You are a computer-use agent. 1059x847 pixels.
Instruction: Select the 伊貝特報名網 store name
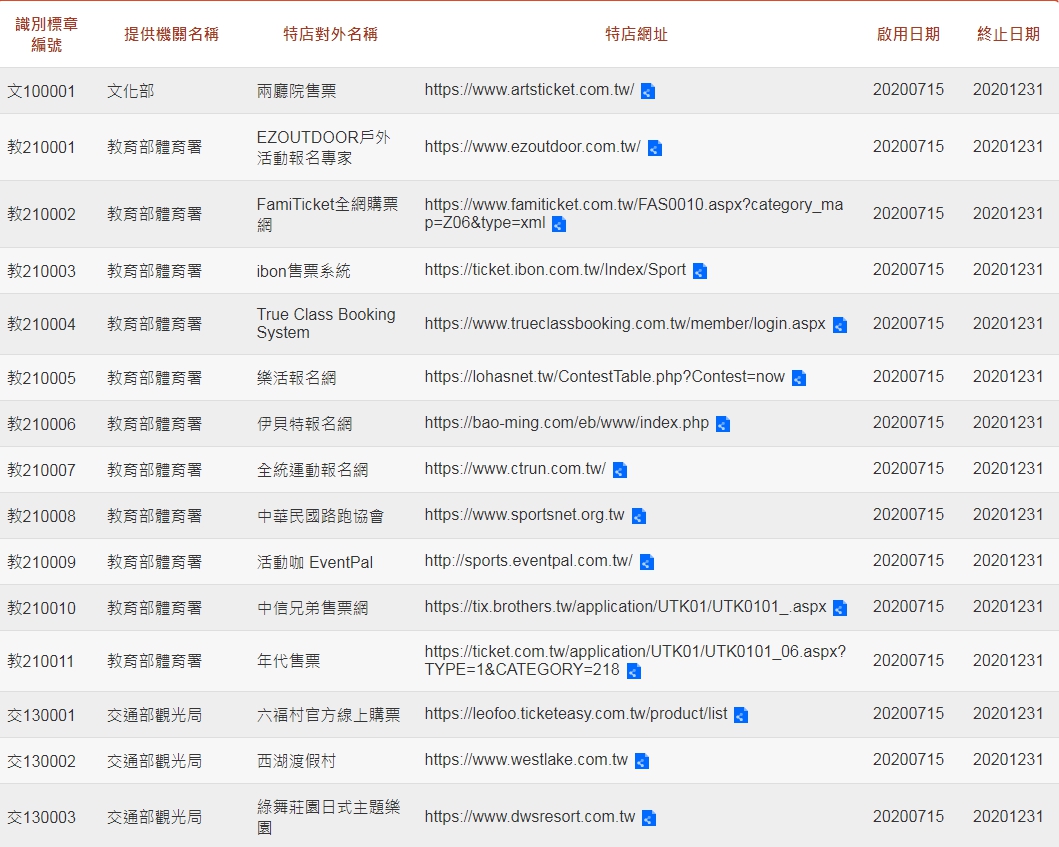click(305, 424)
